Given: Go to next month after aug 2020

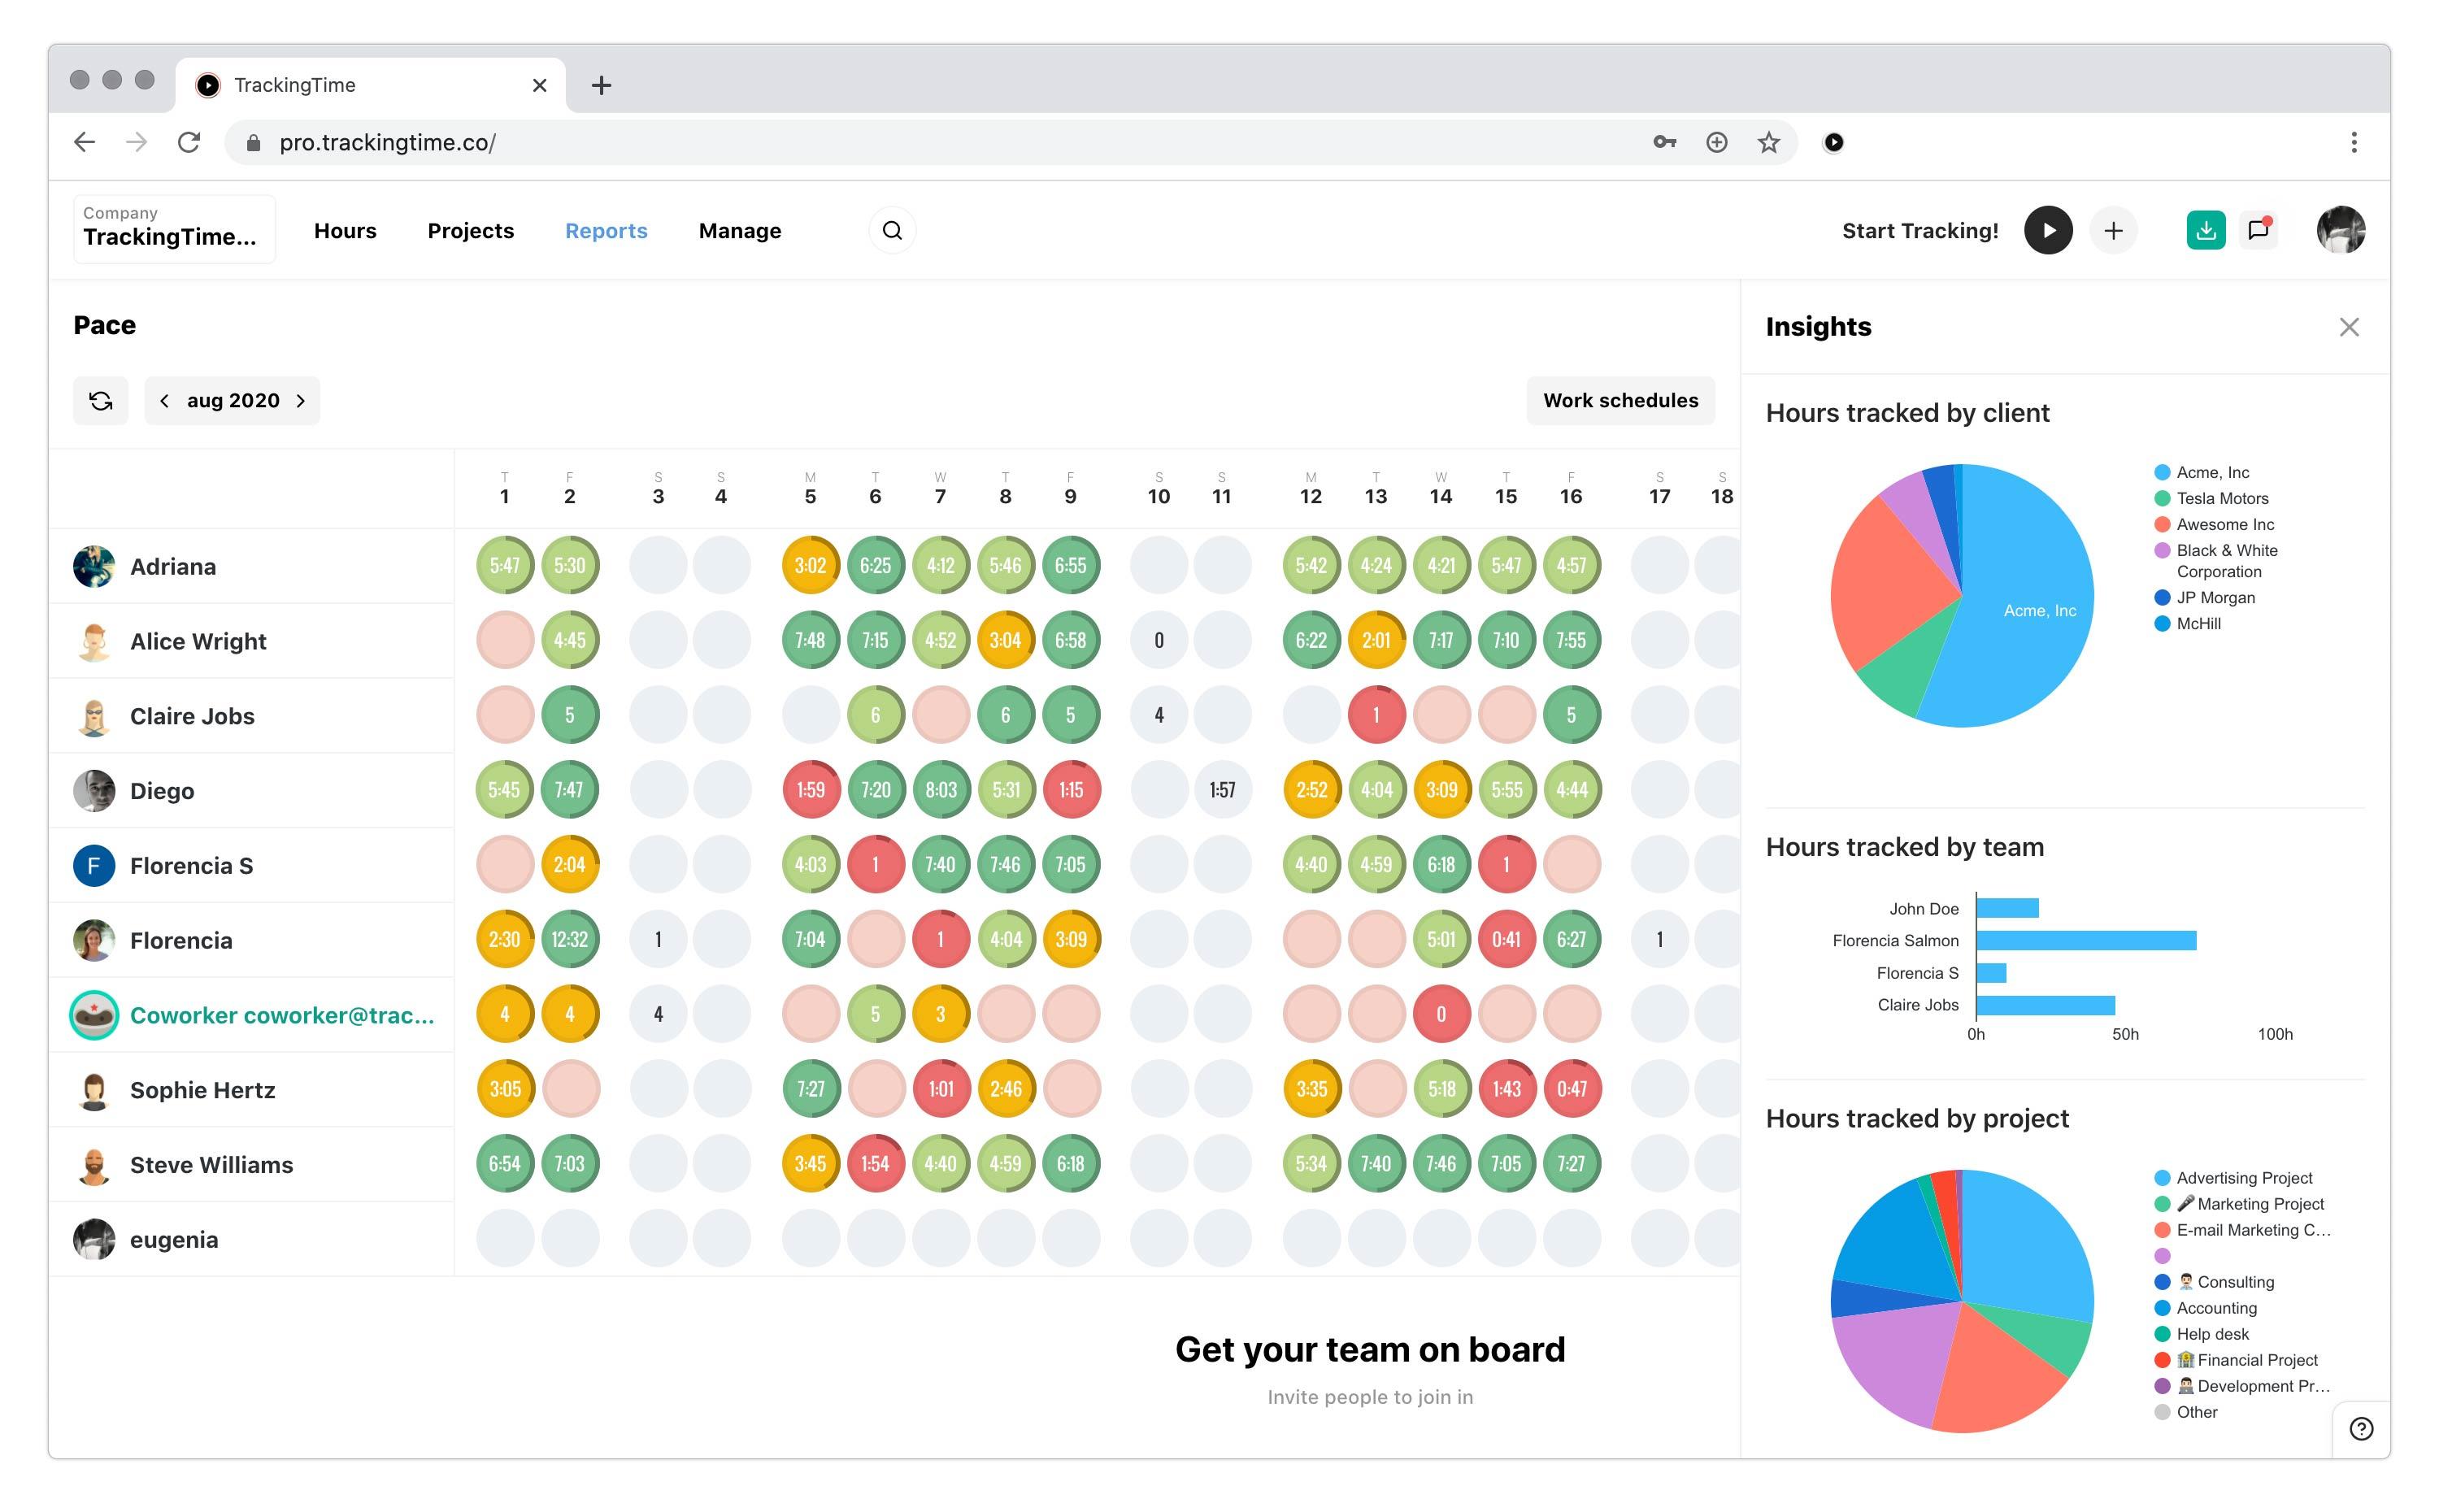Looking at the screenshot, I should click(300, 401).
